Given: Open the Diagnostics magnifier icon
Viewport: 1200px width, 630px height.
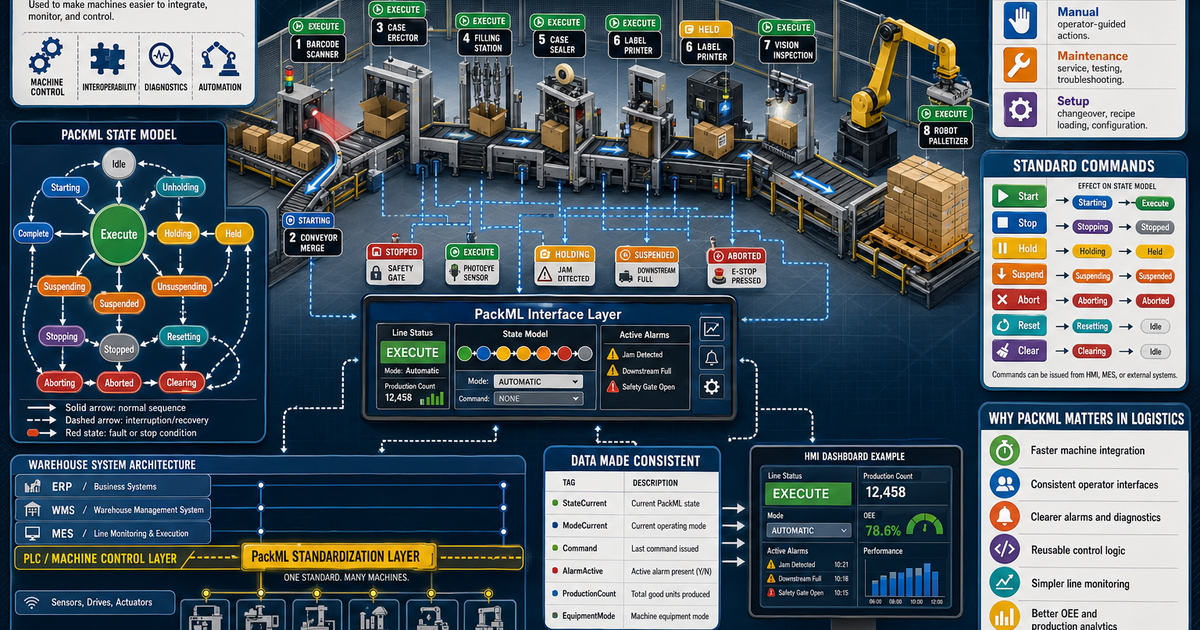Looking at the screenshot, I should click(165, 59).
